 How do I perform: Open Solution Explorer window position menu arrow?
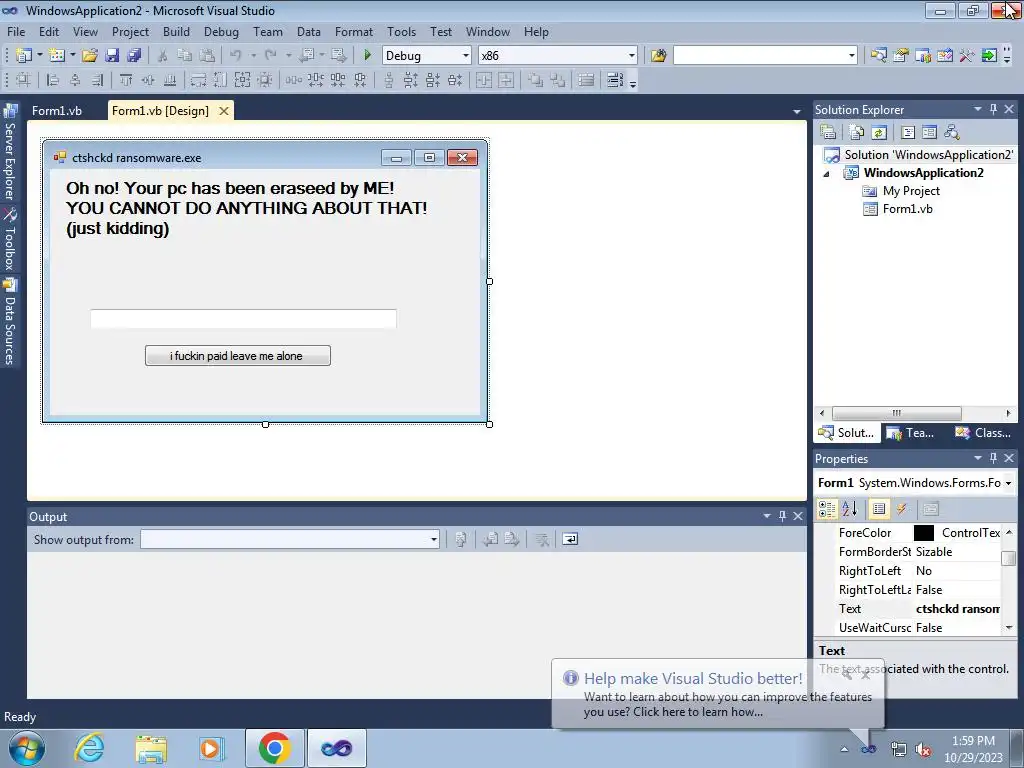coord(978,109)
